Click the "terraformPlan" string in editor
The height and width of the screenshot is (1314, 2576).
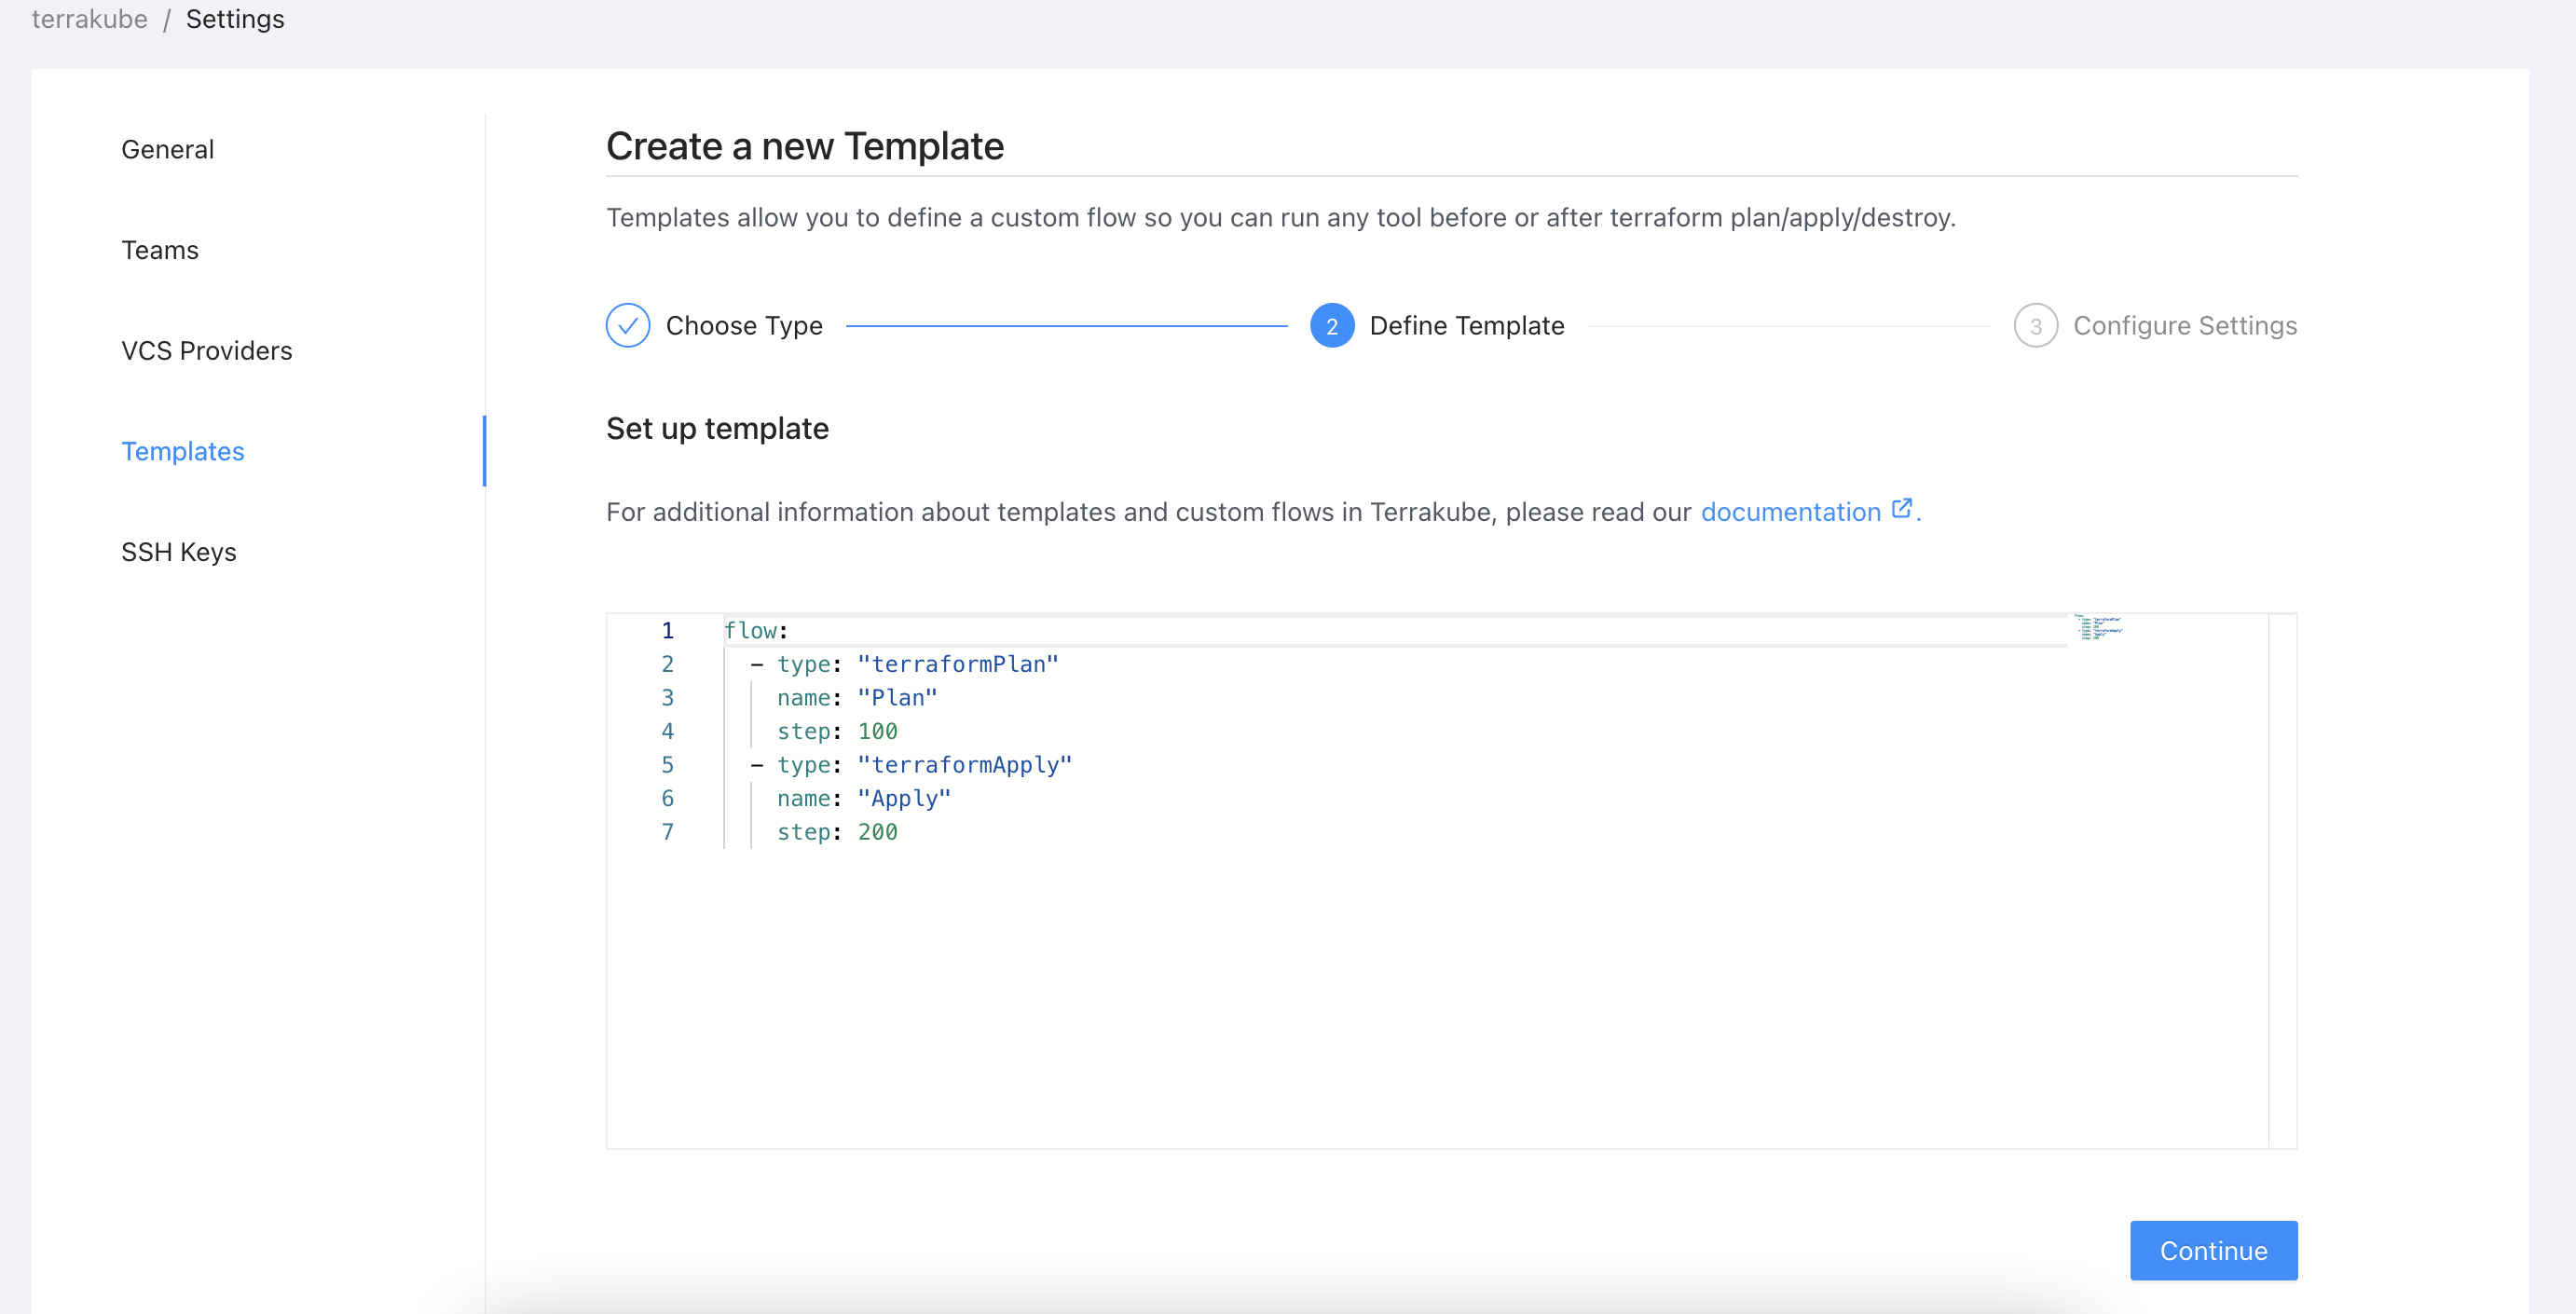click(x=958, y=664)
